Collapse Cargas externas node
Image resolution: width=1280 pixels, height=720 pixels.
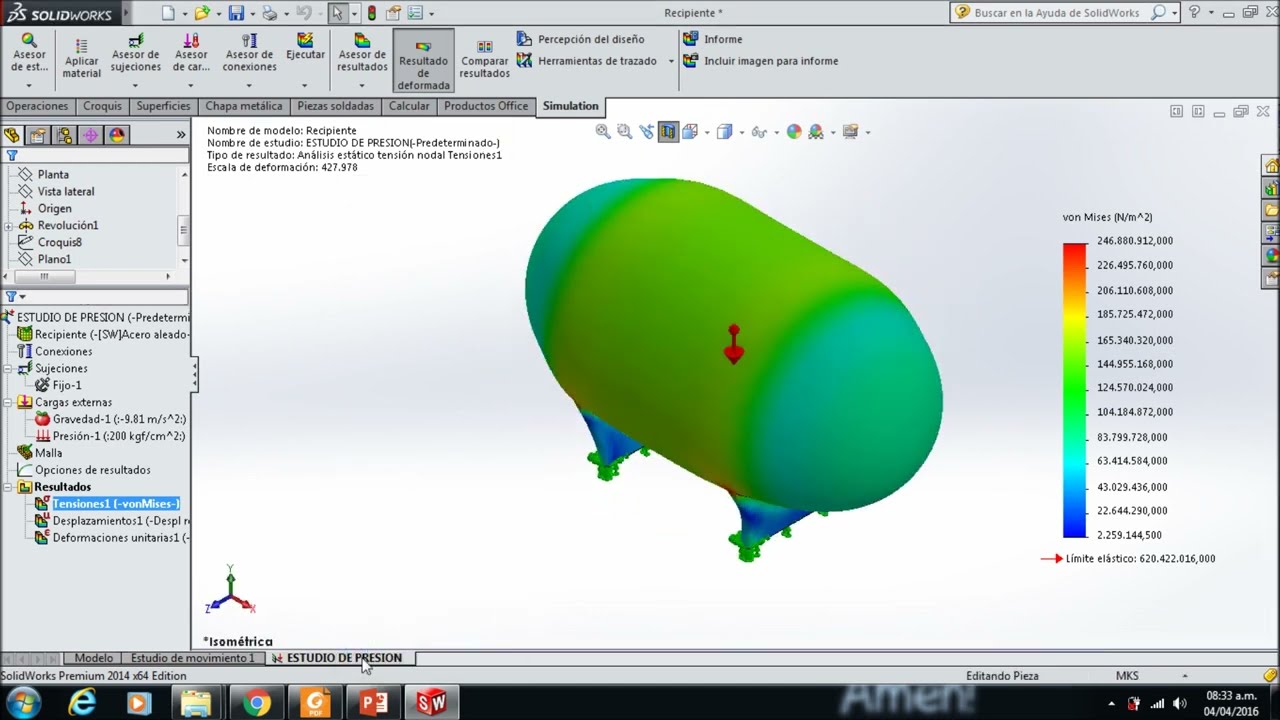click(x=8, y=403)
